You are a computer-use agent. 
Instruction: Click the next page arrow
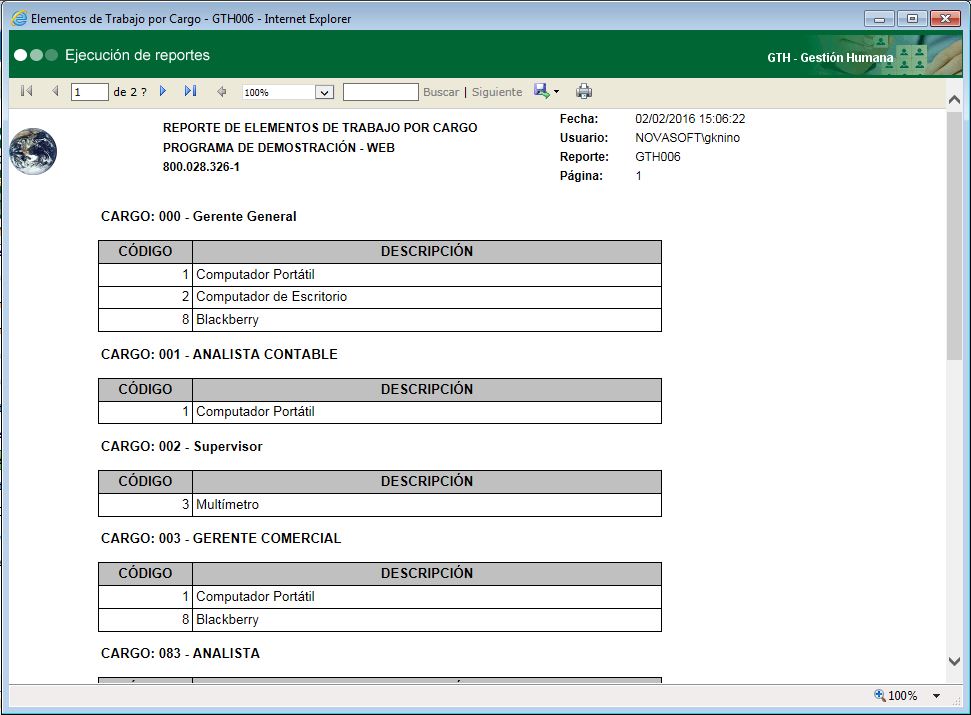pyautogui.click(x=162, y=91)
